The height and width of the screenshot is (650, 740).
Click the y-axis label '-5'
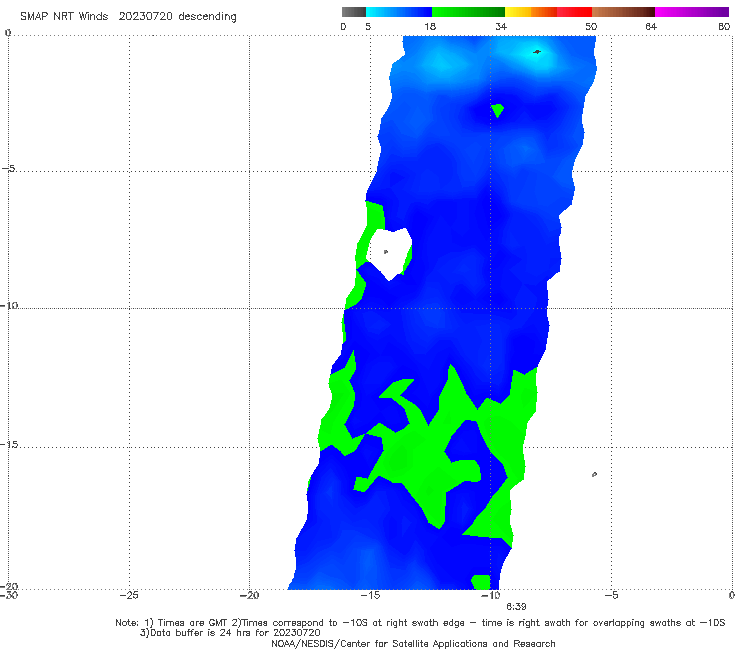coord(9,169)
